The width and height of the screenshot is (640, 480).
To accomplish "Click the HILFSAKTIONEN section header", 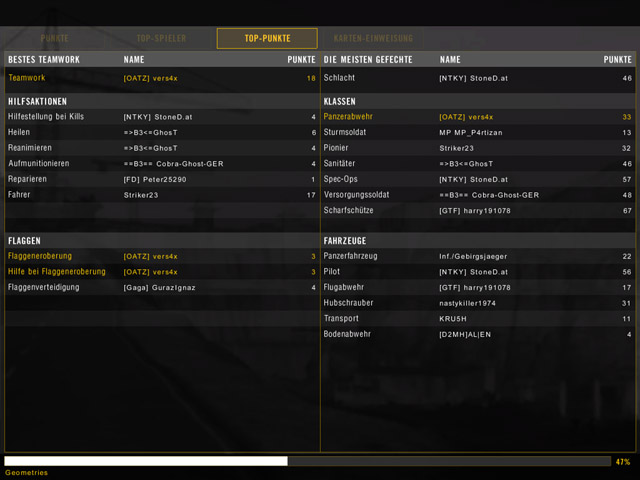I will tap(38, 101).
